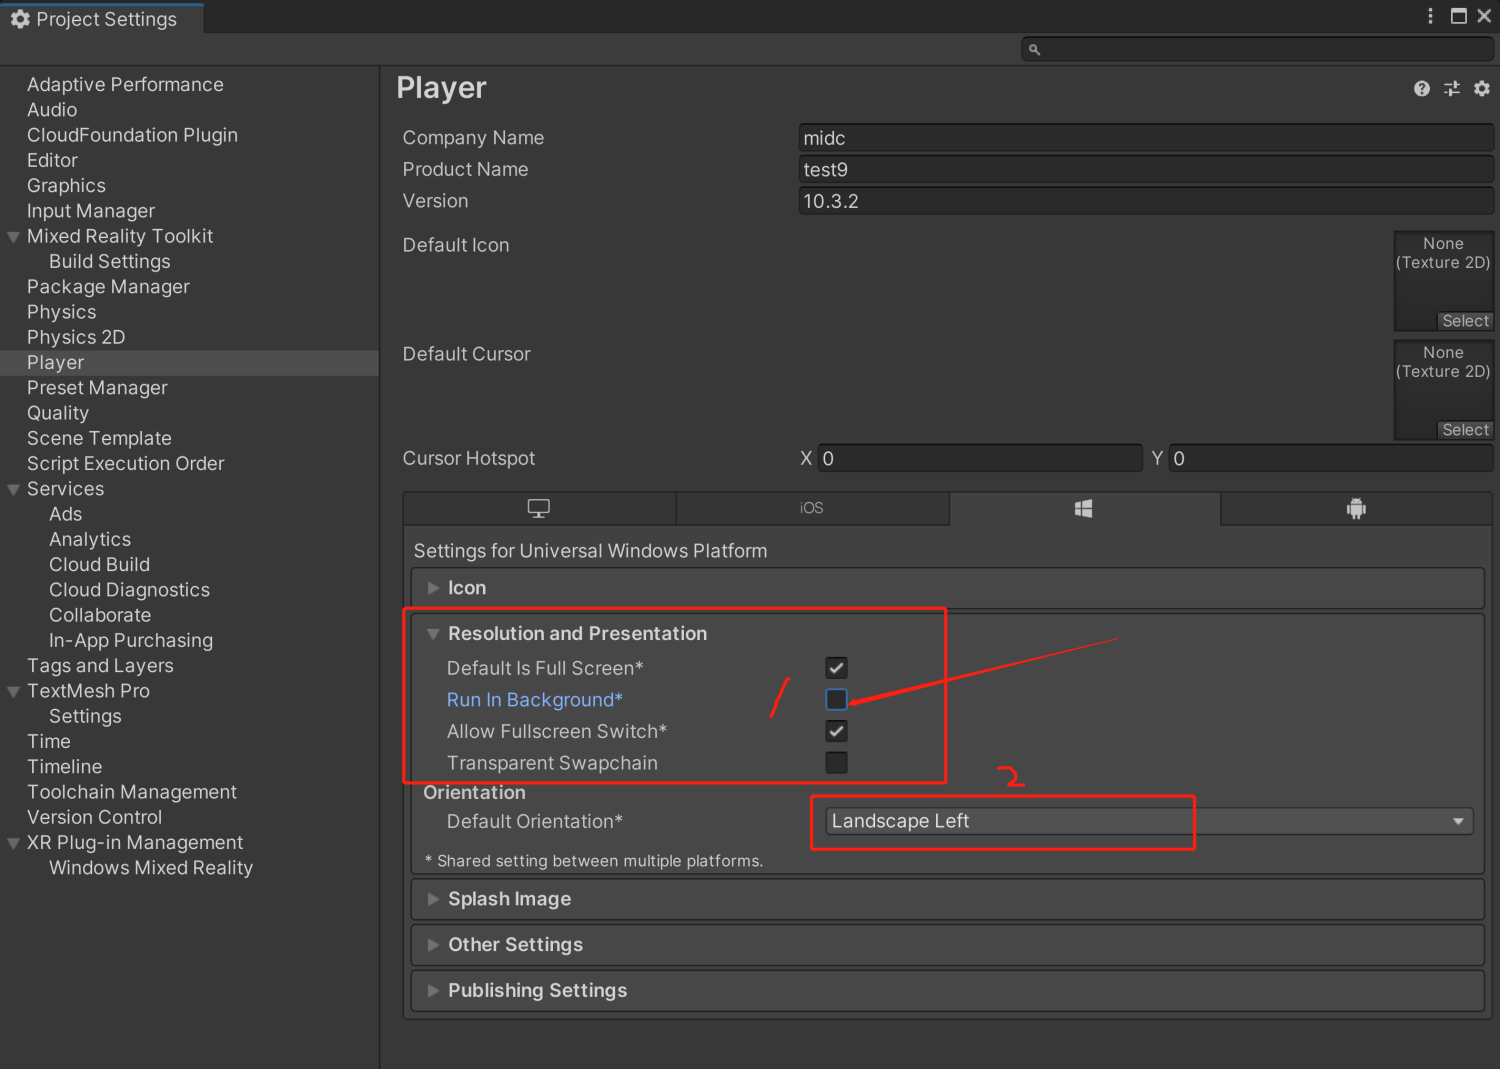Enable Run In Background checkbox
The width and height of the screenshot is (1500, 1069).
click(x=836, y=700)
